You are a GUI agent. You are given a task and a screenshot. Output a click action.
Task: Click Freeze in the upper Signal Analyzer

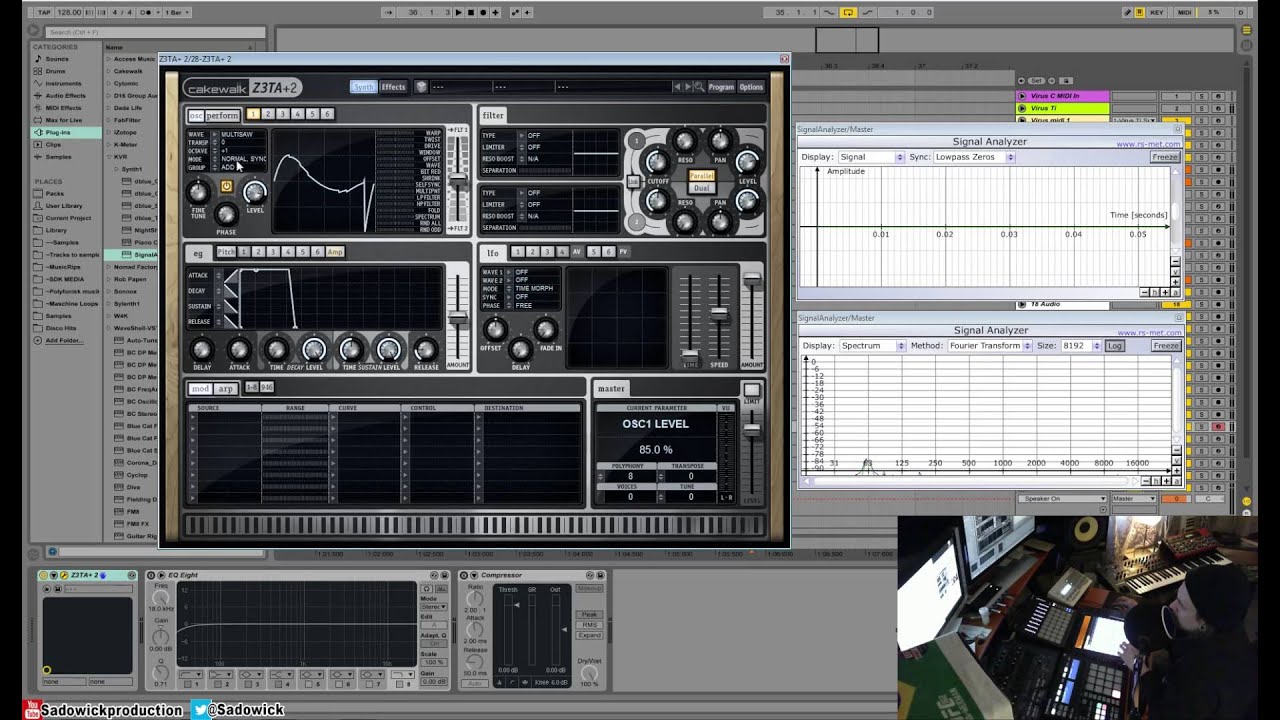[1165, 157]
